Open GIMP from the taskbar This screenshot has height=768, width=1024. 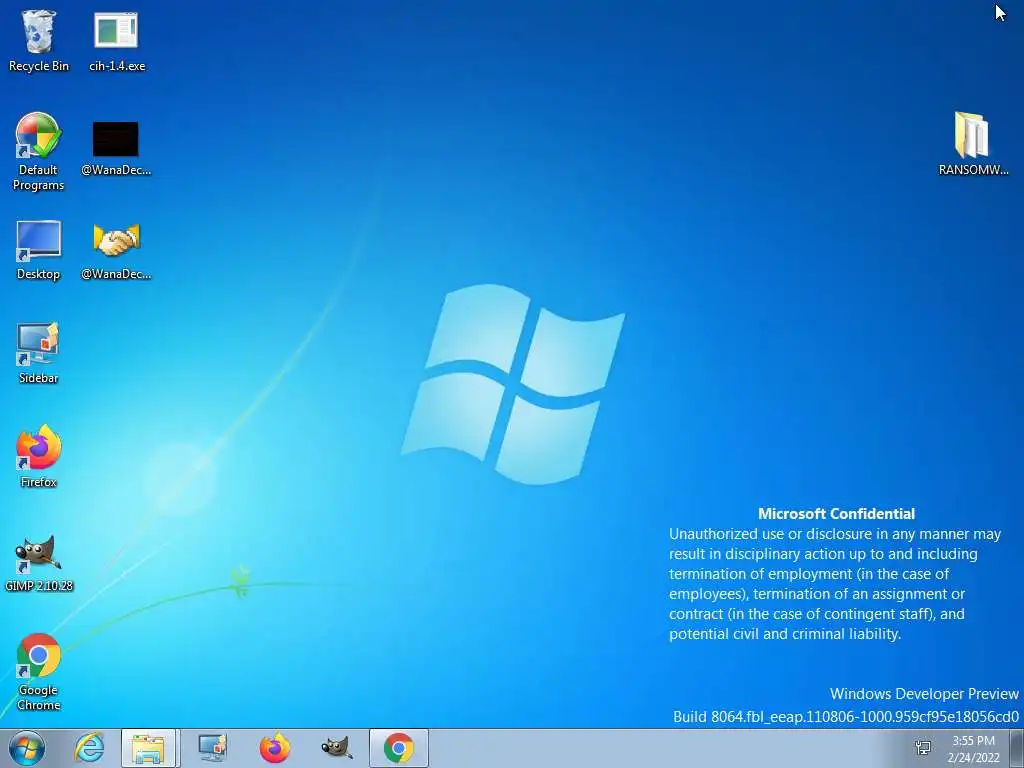click(337, 748)
